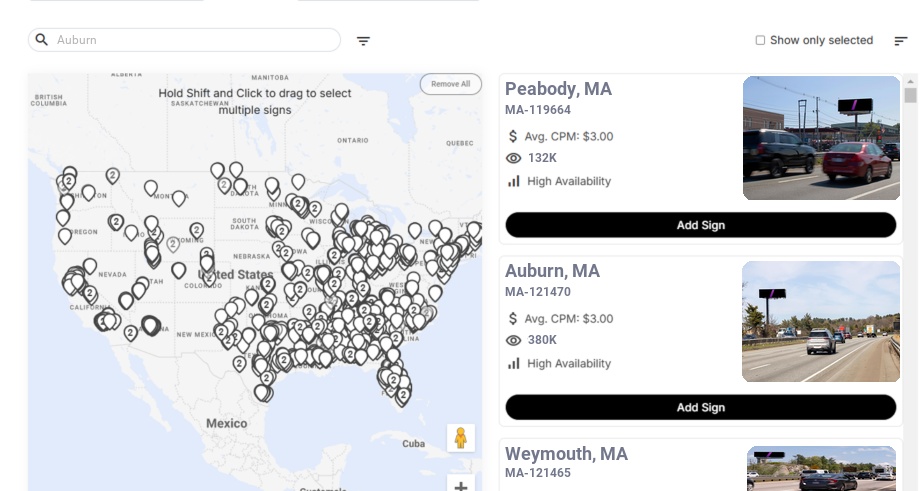Screen dimensions: 920x491
Task: Open the filter options icon beside search
Action: (x=363, y=41)
